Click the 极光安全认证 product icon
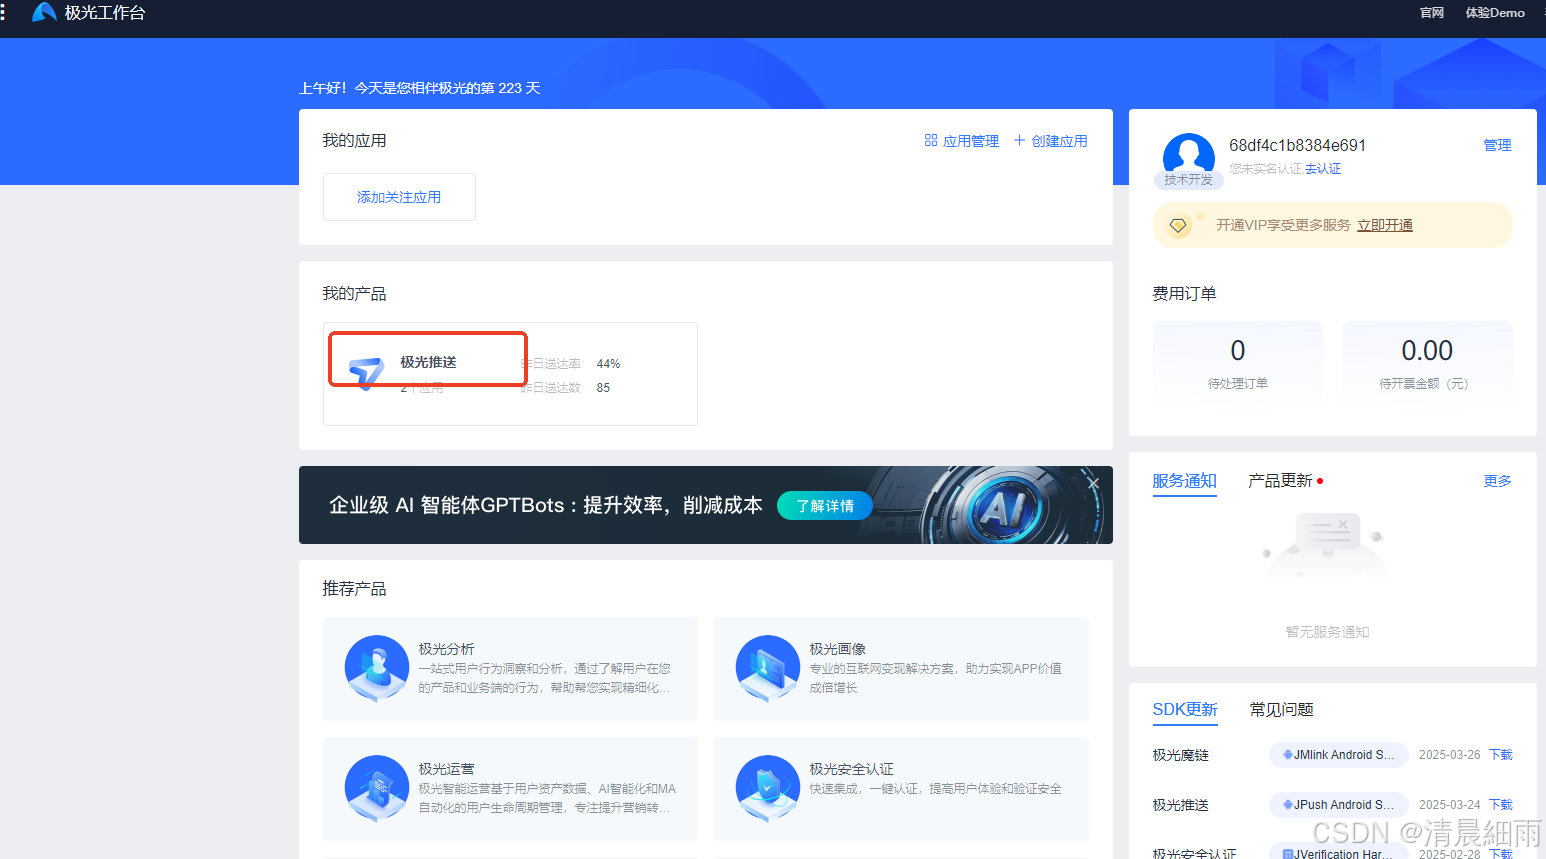Screen dimensions: 1546x859 click(x=768, y=788)
